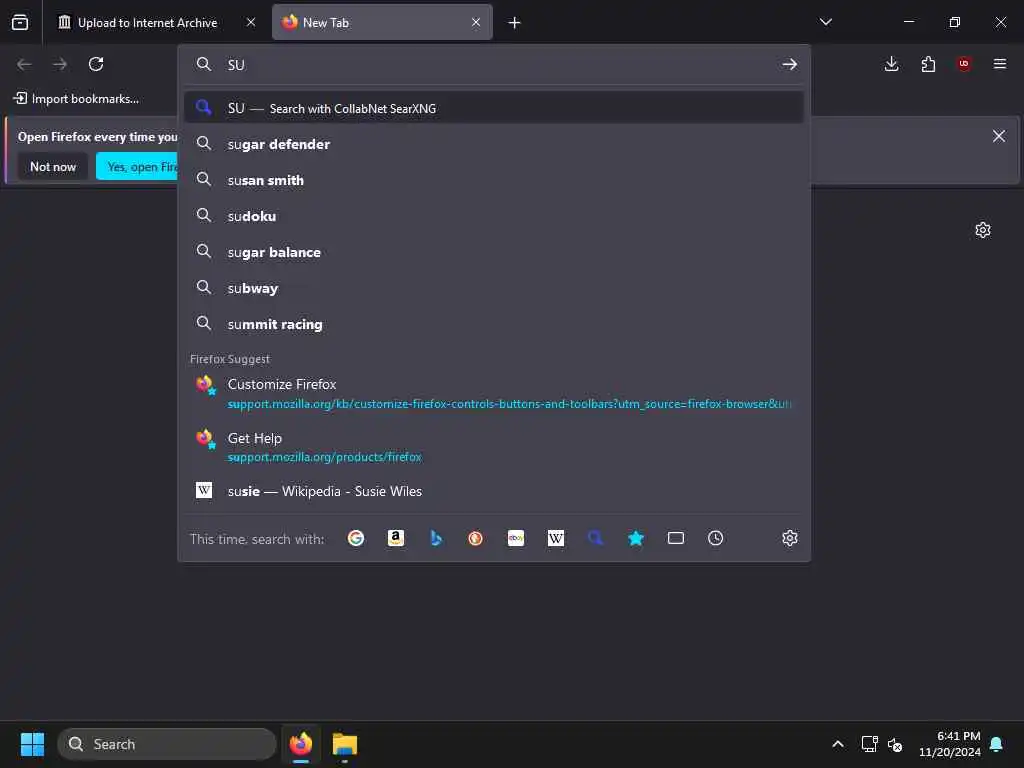Reload the current page
The image size is (1024, 768).
coord(96,64)
